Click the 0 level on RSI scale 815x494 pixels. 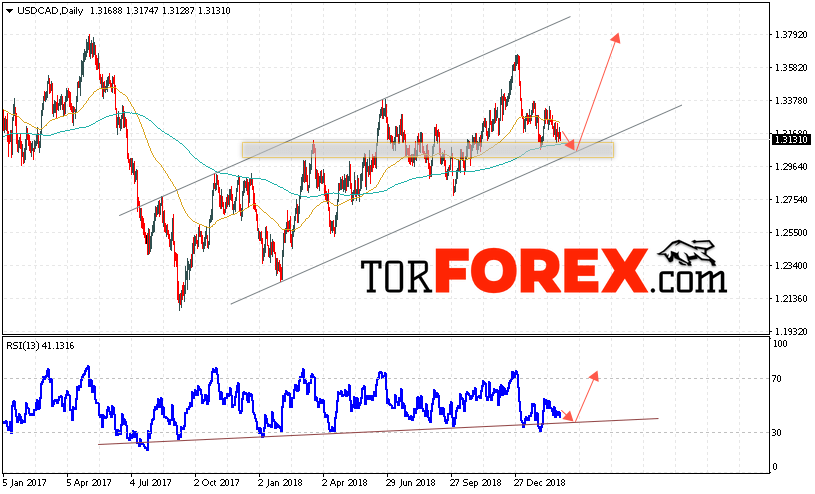pos(775,466)
